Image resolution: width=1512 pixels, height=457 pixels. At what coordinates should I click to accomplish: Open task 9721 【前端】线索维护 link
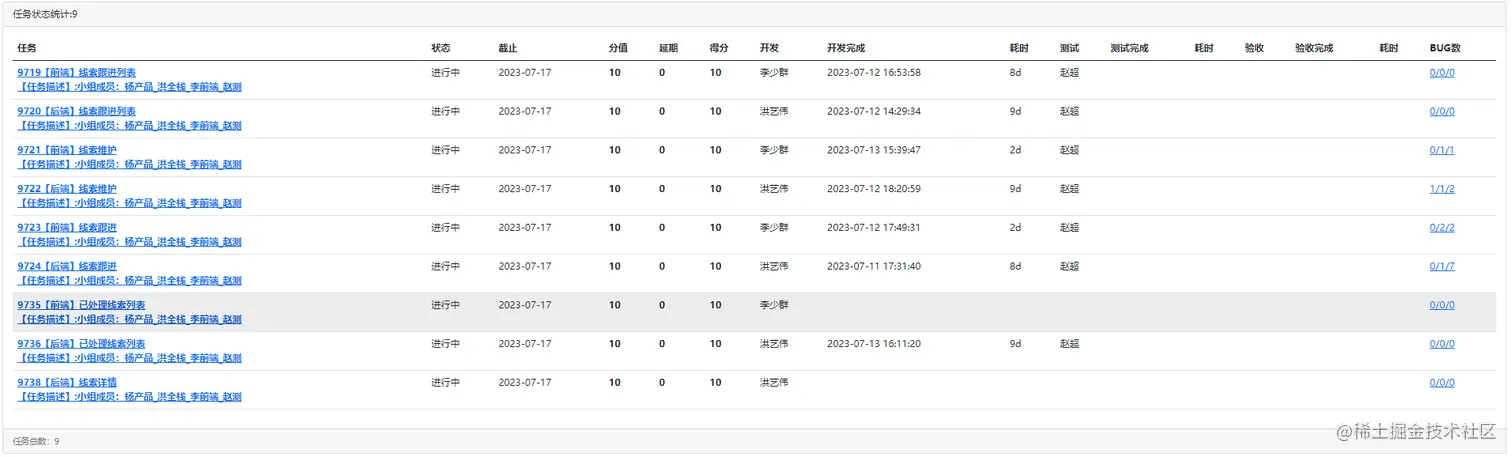point(67,150)
